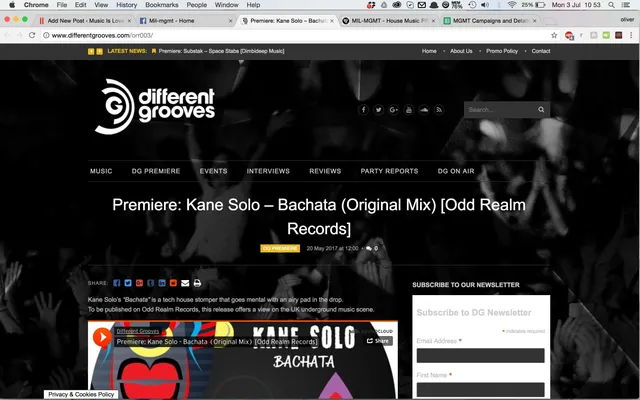Open the Bookmarks menu

tap(162, 5)
